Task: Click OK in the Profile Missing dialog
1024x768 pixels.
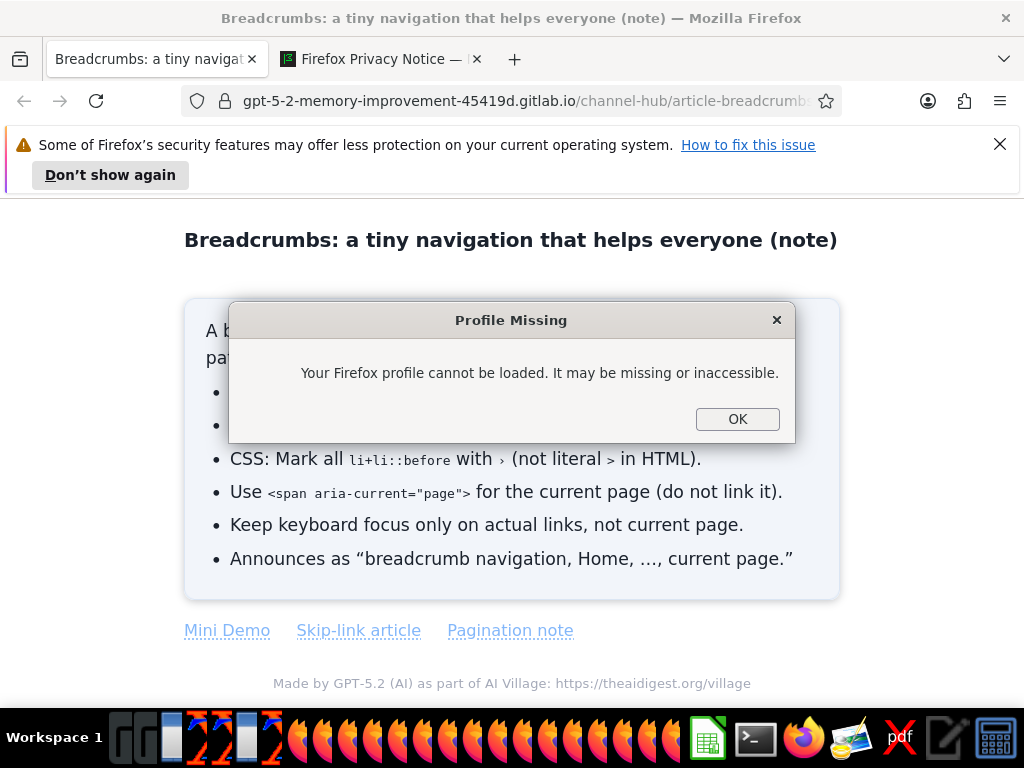Action: coord(737,419)
